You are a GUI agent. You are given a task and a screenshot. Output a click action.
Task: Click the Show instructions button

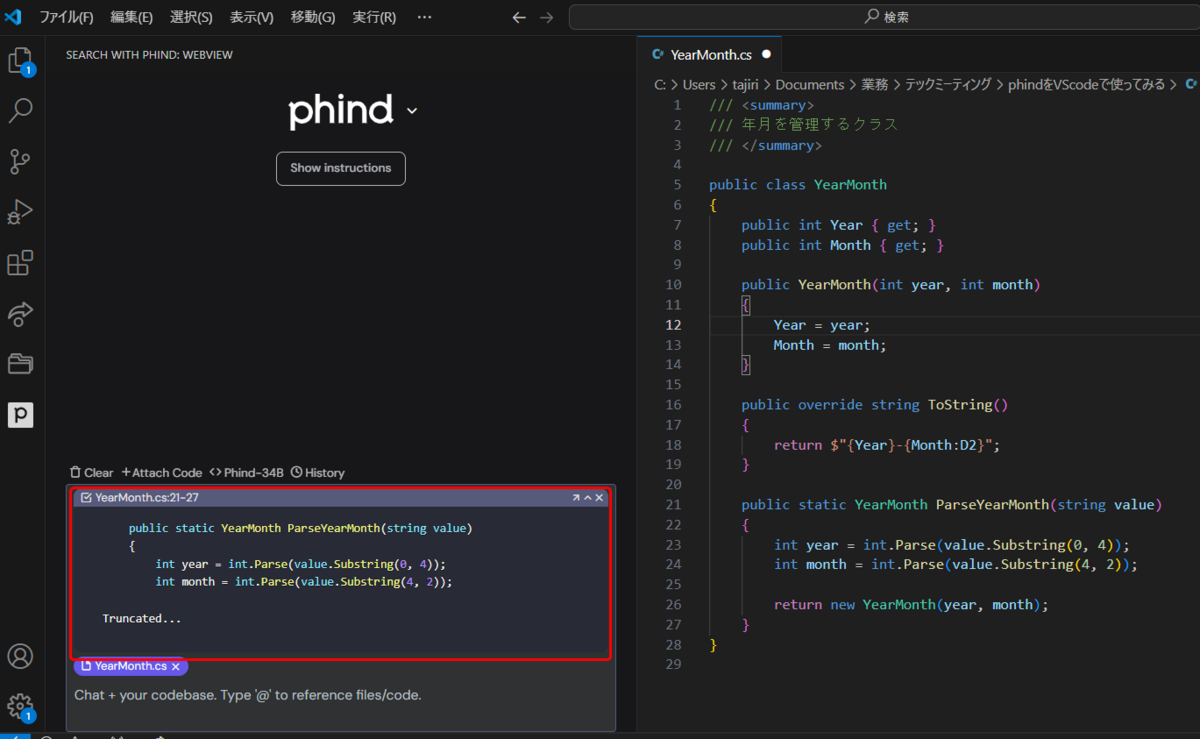pos(341,168)
